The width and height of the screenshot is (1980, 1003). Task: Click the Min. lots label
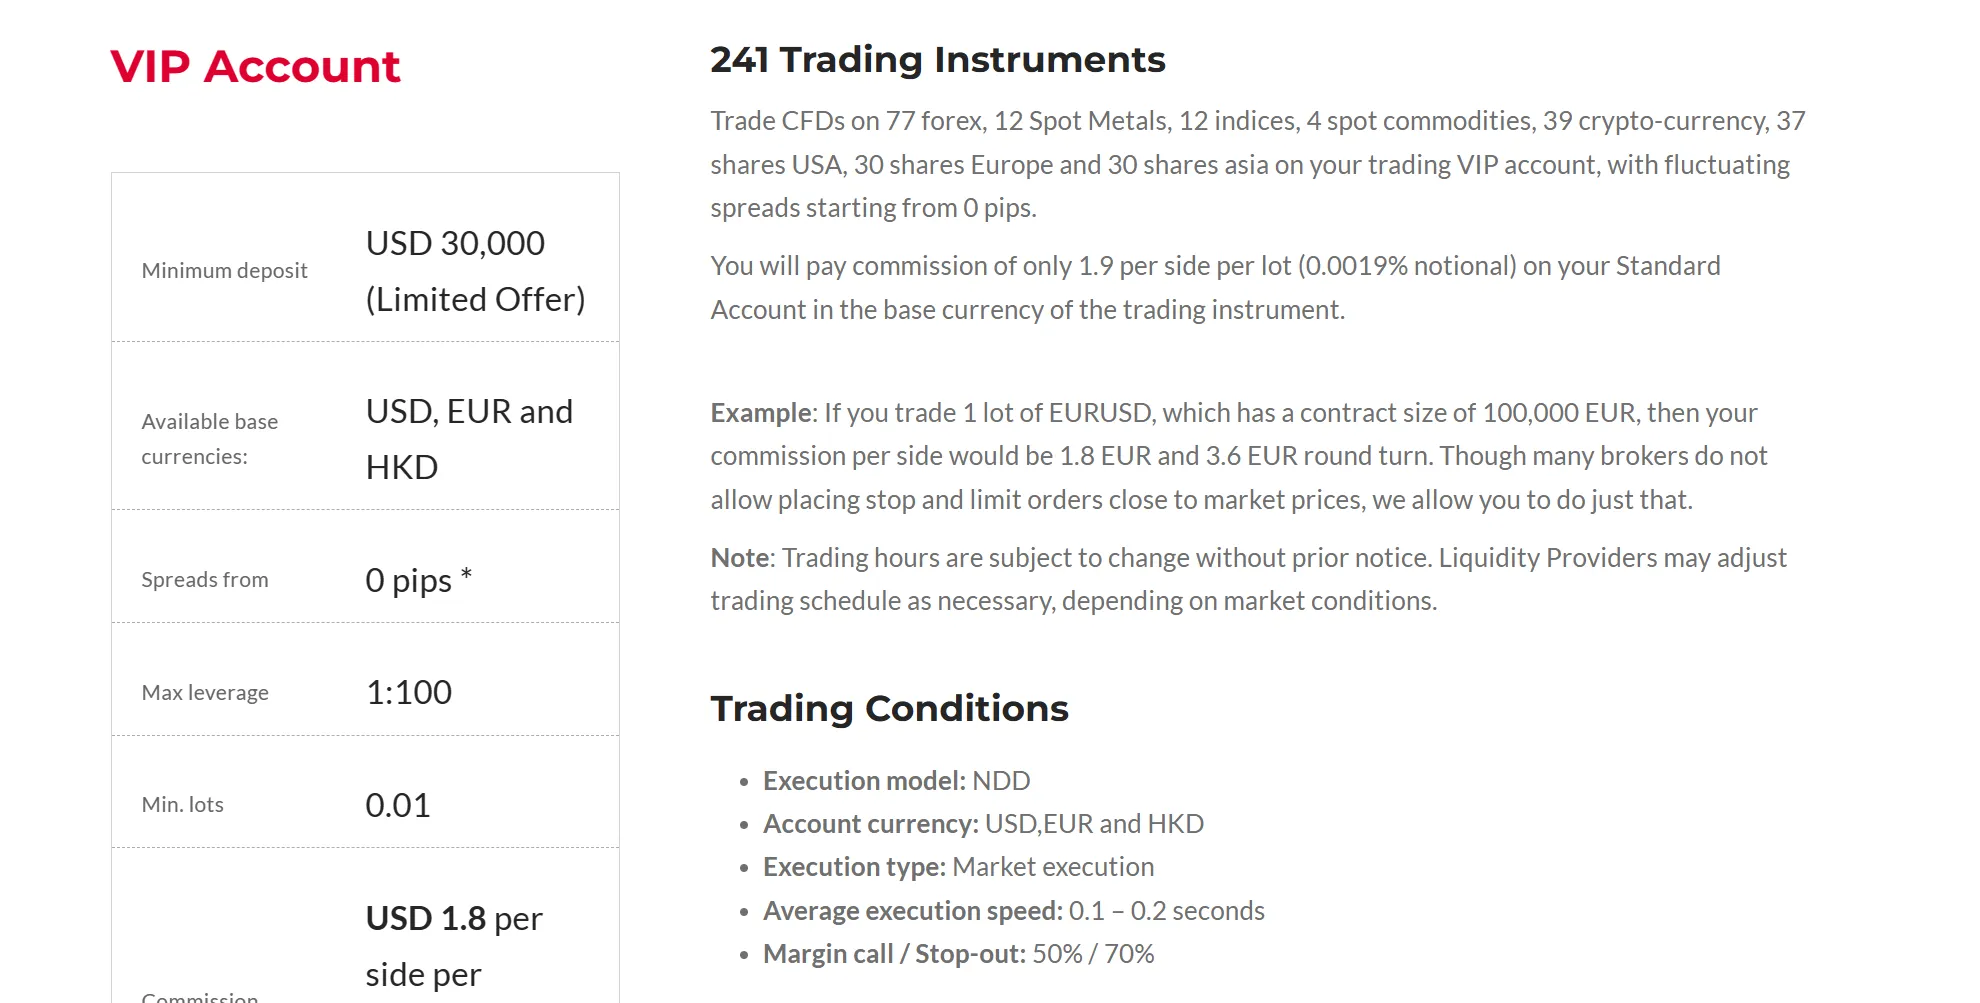click(183, 805)
